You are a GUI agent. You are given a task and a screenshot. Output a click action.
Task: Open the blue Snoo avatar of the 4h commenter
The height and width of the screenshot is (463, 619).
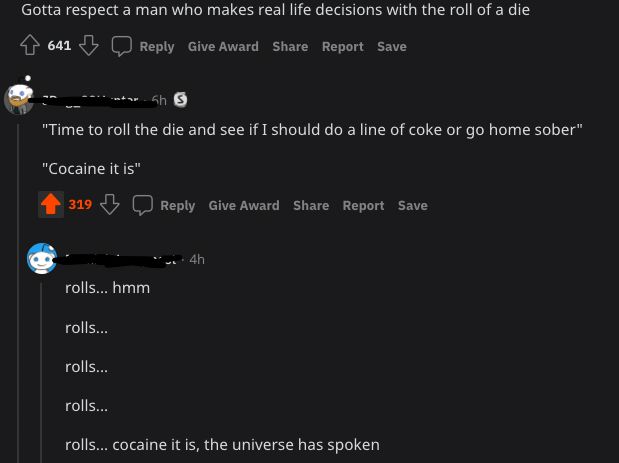(41, 259)
